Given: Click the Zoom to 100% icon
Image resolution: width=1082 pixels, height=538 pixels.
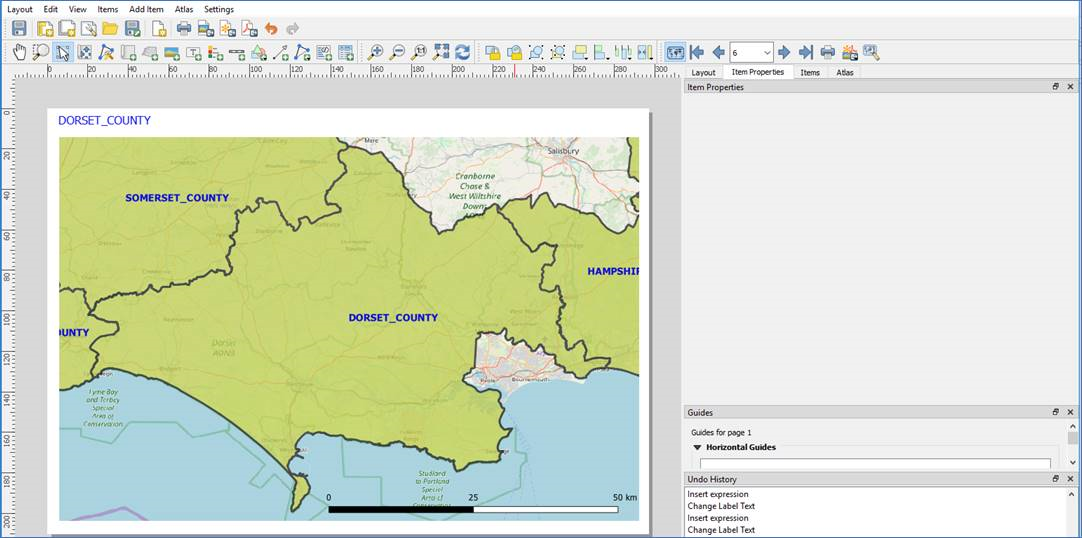Looking at the screenshot, I should click(419, 52).
